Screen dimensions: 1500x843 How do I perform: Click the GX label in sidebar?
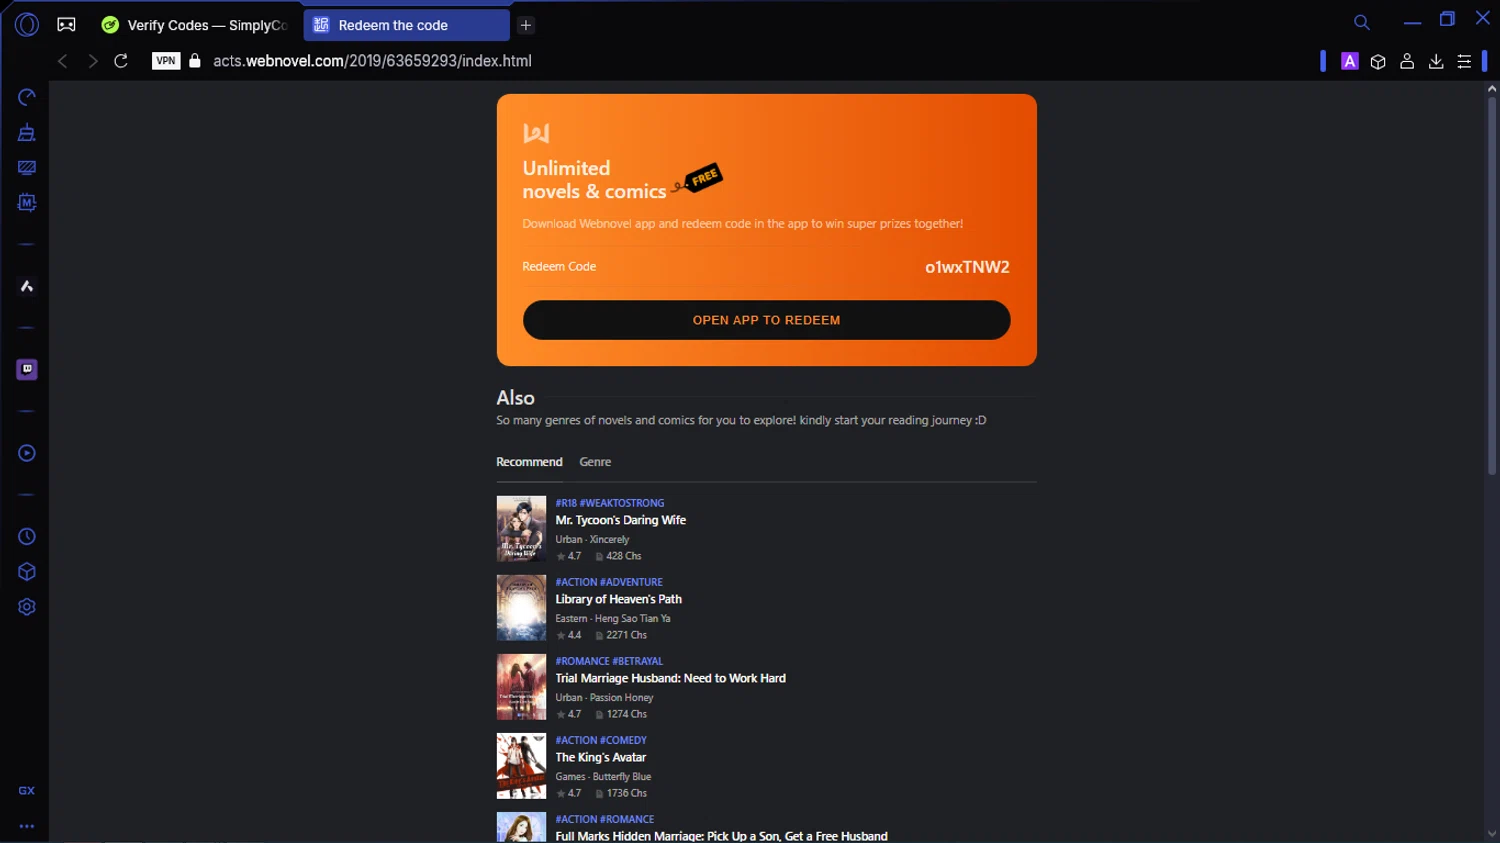pyautogui.click(x=27, y=791)
